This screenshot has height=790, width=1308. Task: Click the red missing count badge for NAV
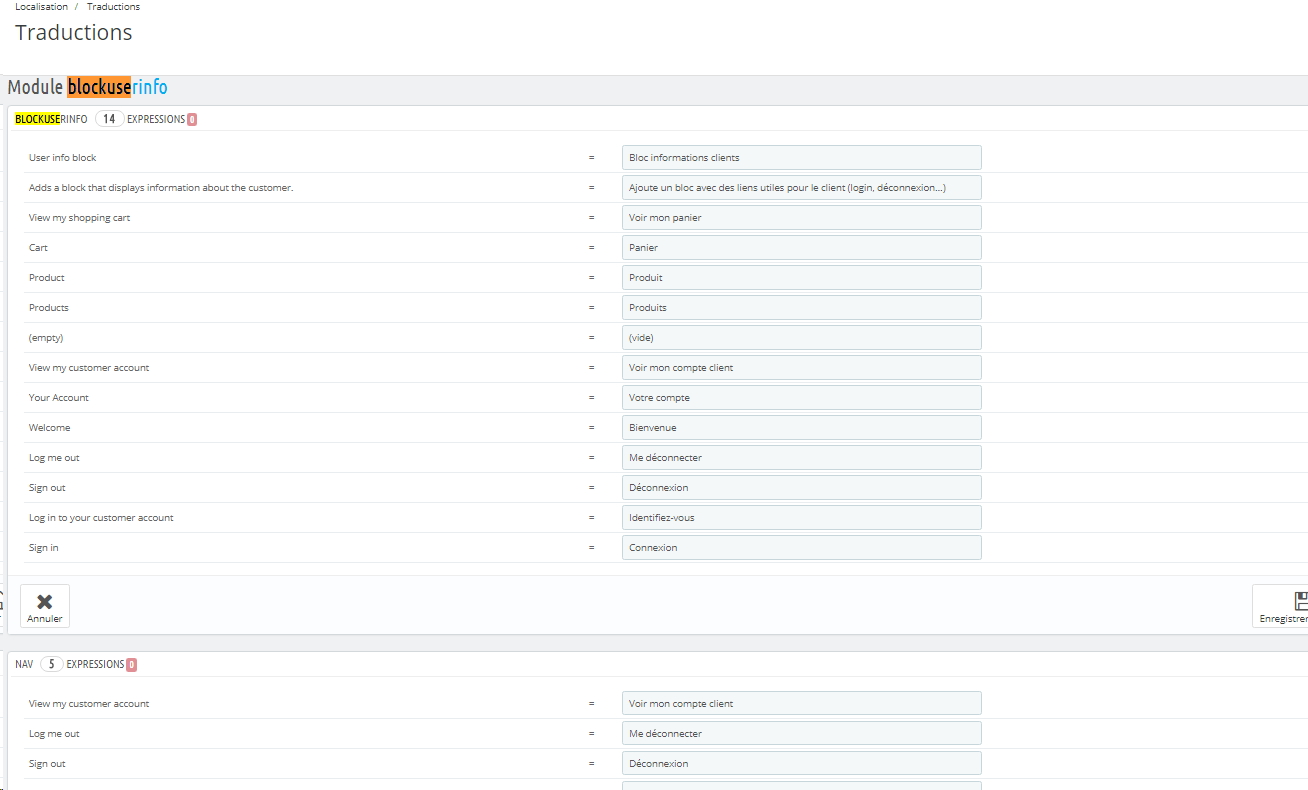131,664
